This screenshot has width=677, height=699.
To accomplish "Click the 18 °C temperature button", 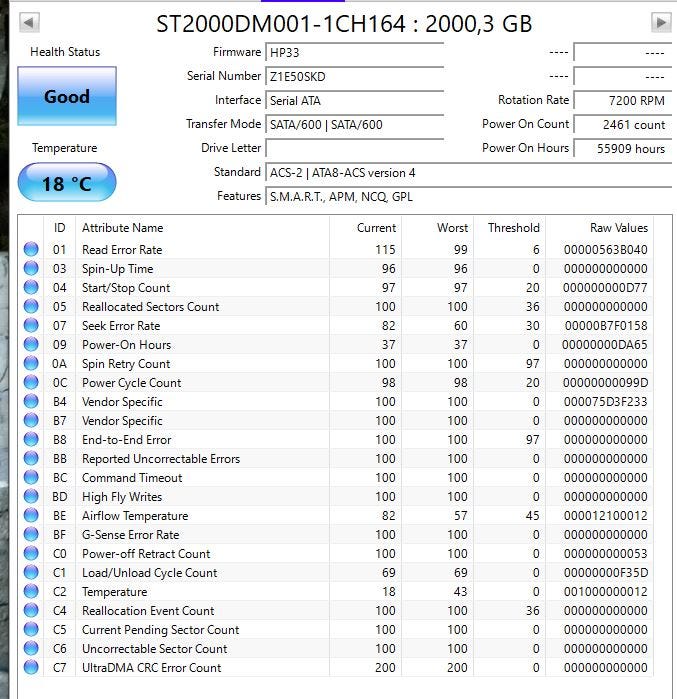I will [67, 182].
